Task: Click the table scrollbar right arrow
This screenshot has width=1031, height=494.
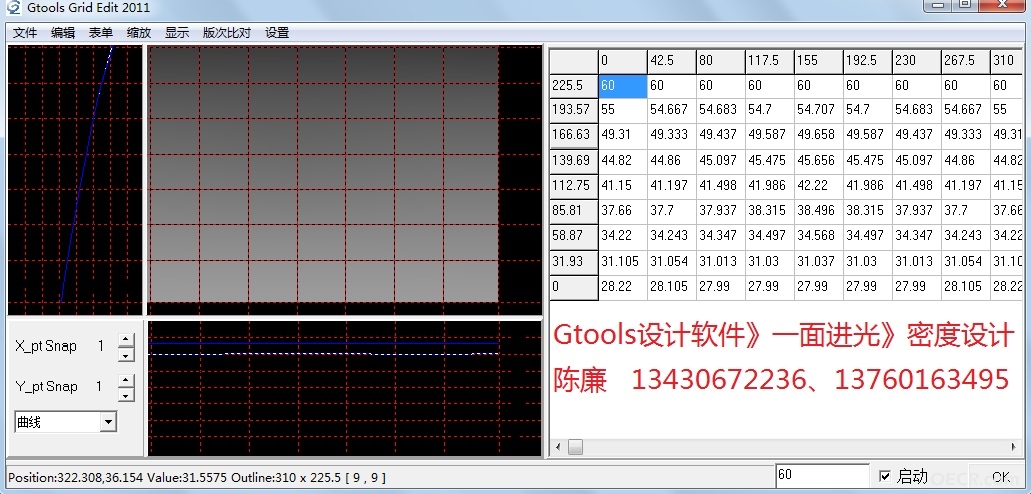Action: click(x=1013, y=447)
